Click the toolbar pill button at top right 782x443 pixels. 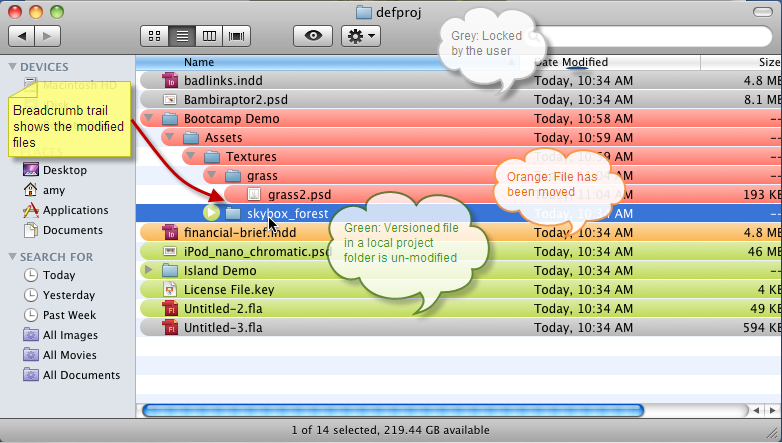click(762, 11)
